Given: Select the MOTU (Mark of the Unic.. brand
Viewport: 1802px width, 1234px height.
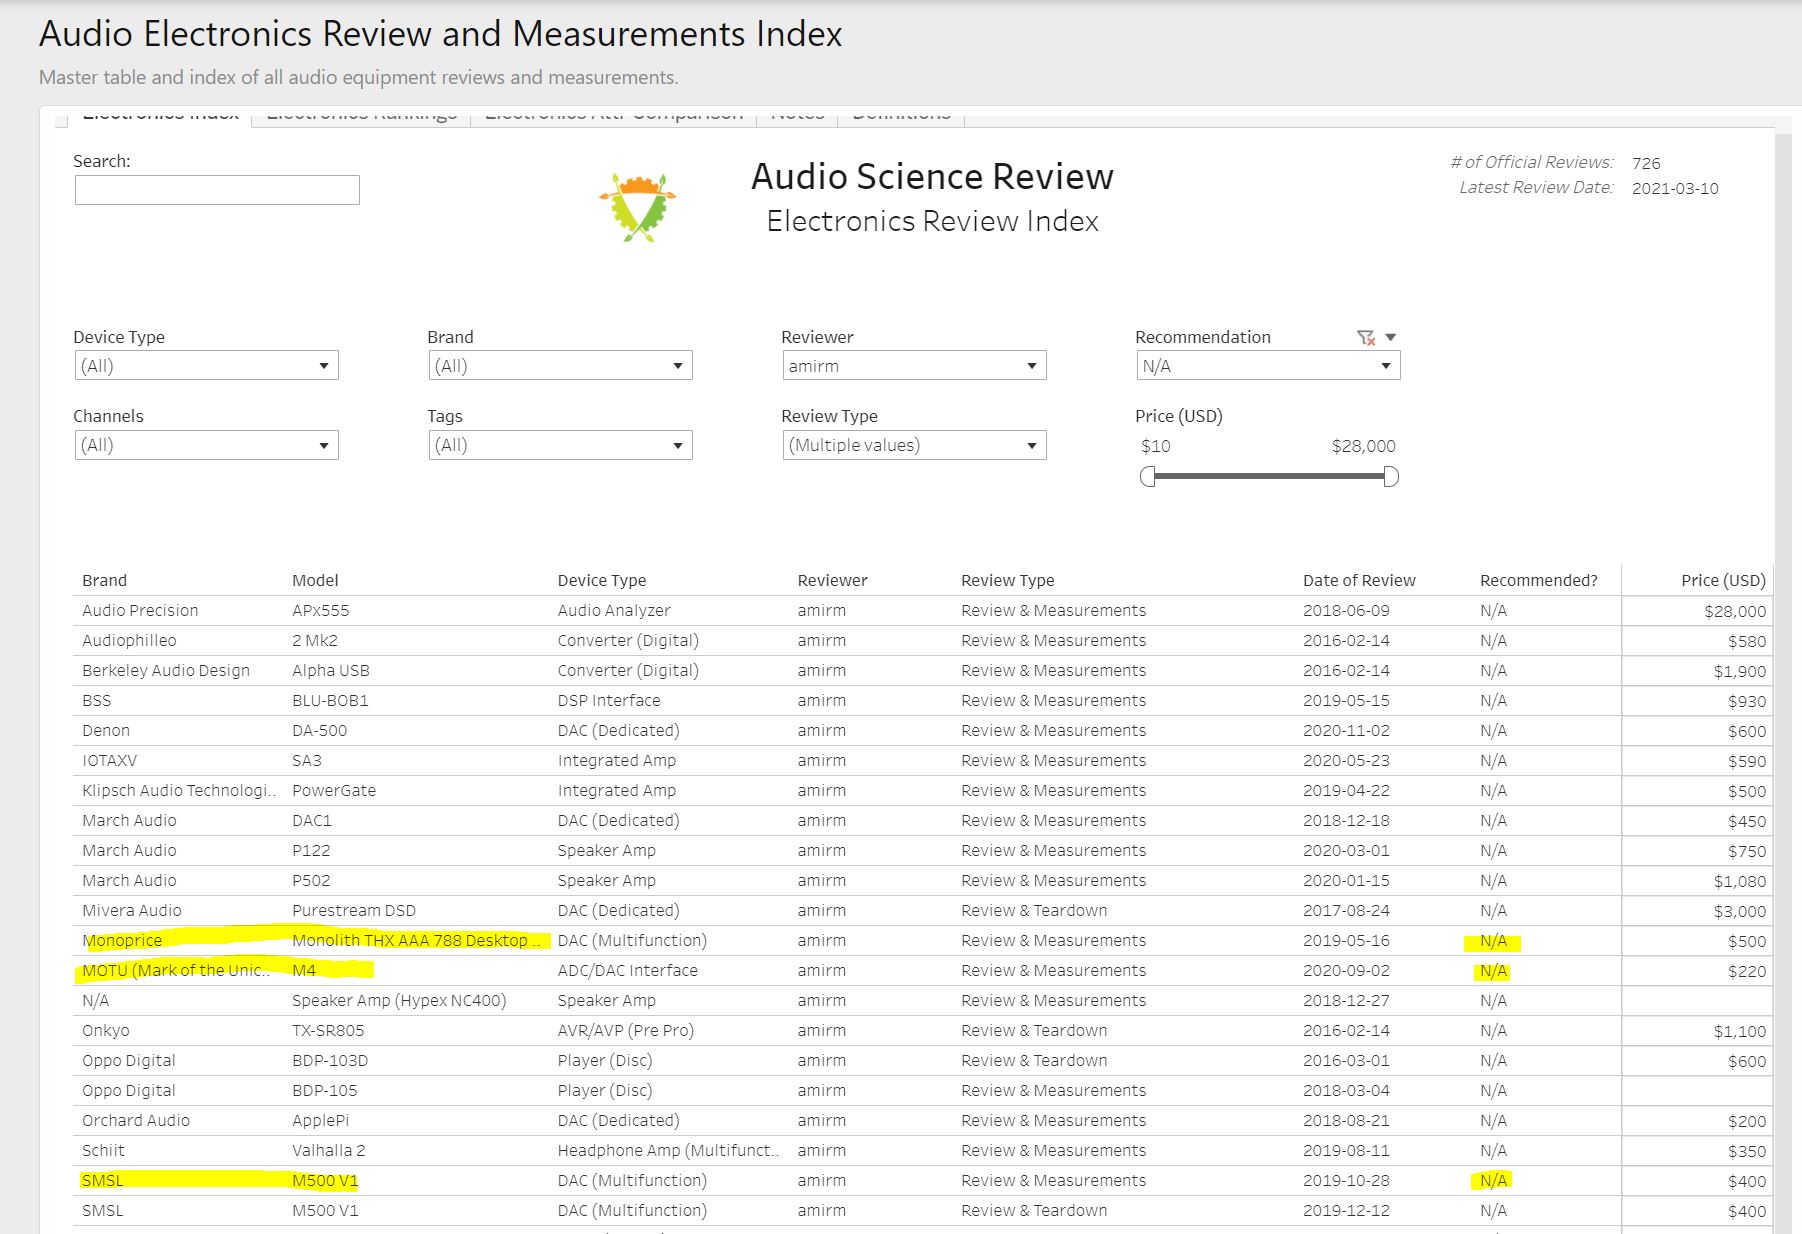Looking at the screenshot, I should pos(176,970).
